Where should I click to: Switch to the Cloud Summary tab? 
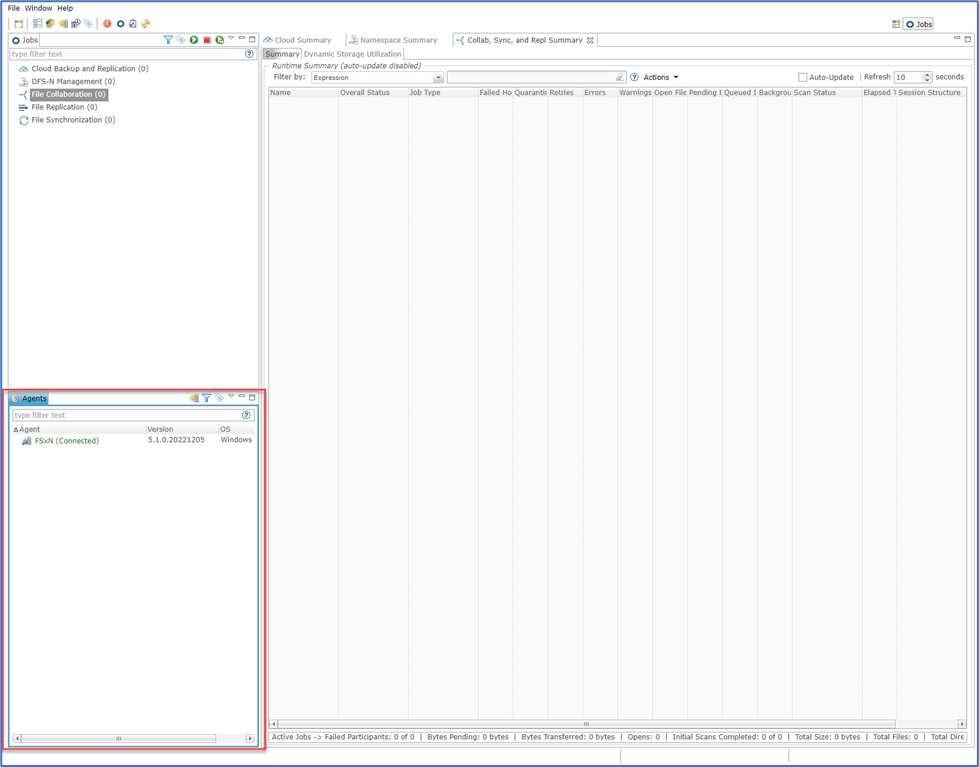click(x=302, y=40)
